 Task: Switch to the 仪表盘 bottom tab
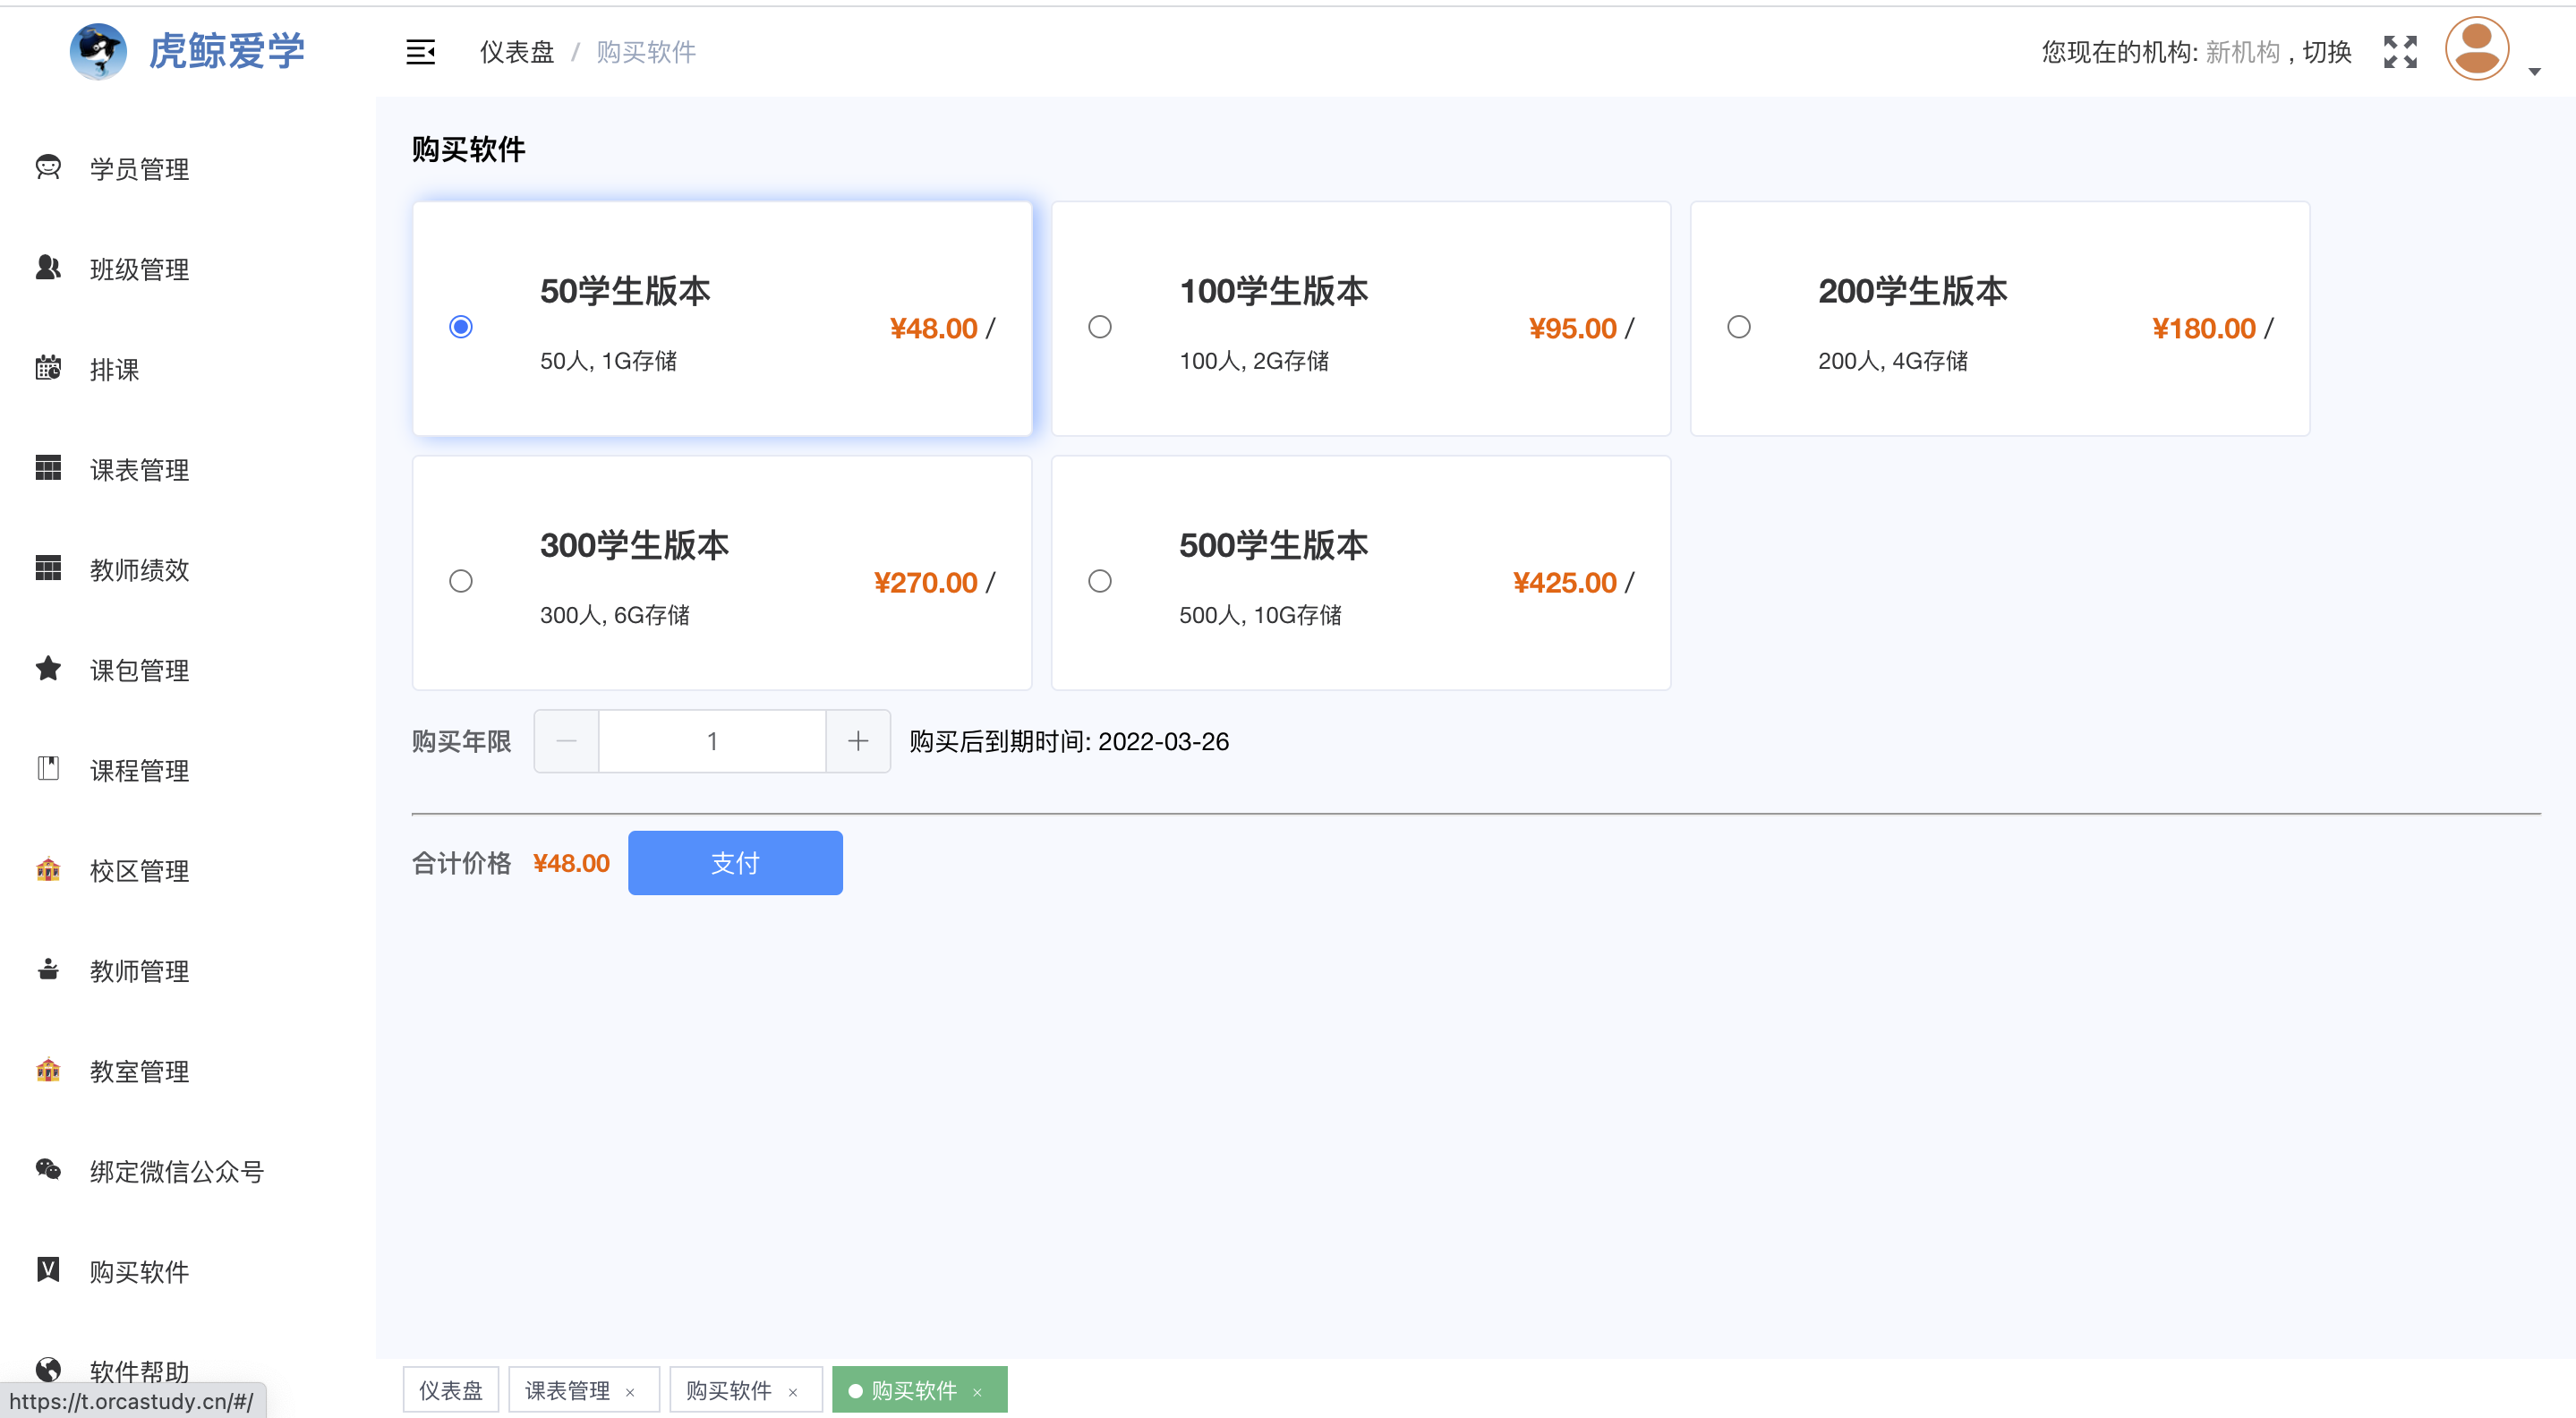[450, 1390]
